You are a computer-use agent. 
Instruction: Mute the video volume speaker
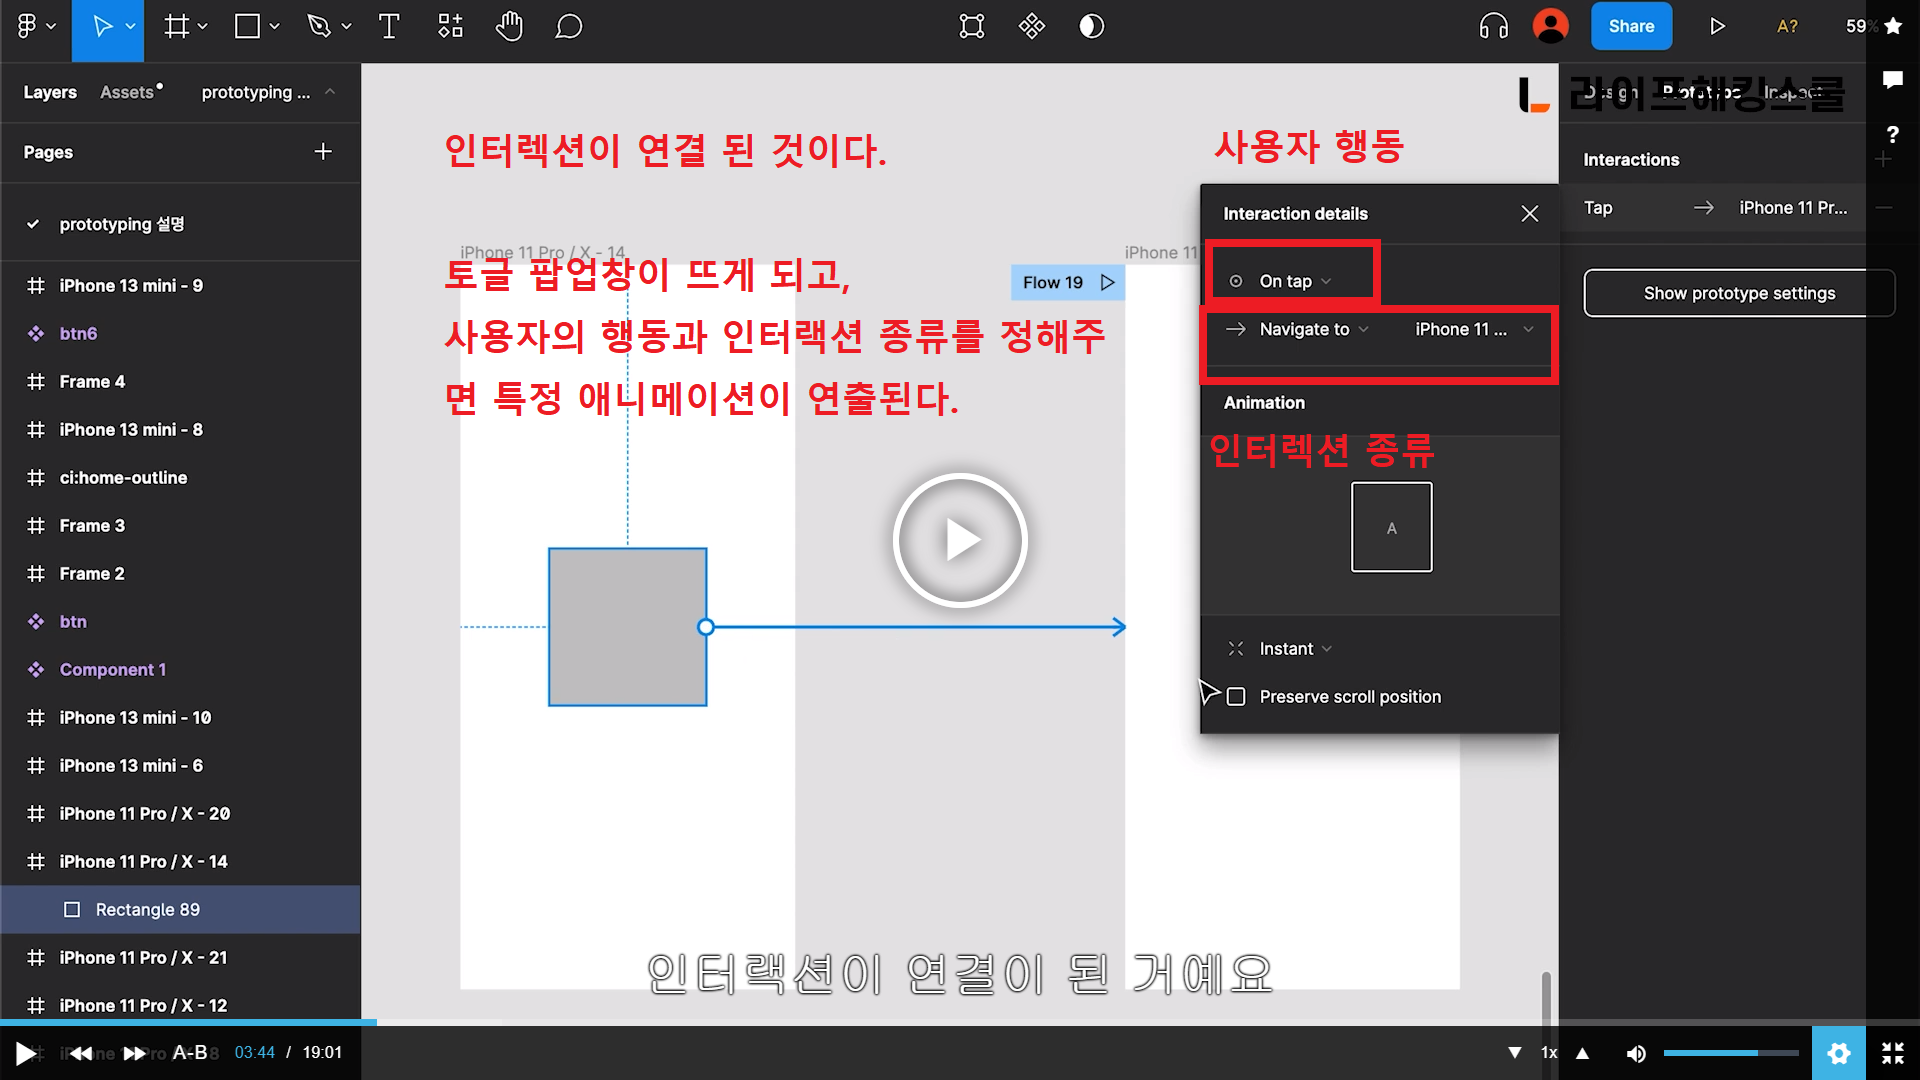coord(1636,1053)
